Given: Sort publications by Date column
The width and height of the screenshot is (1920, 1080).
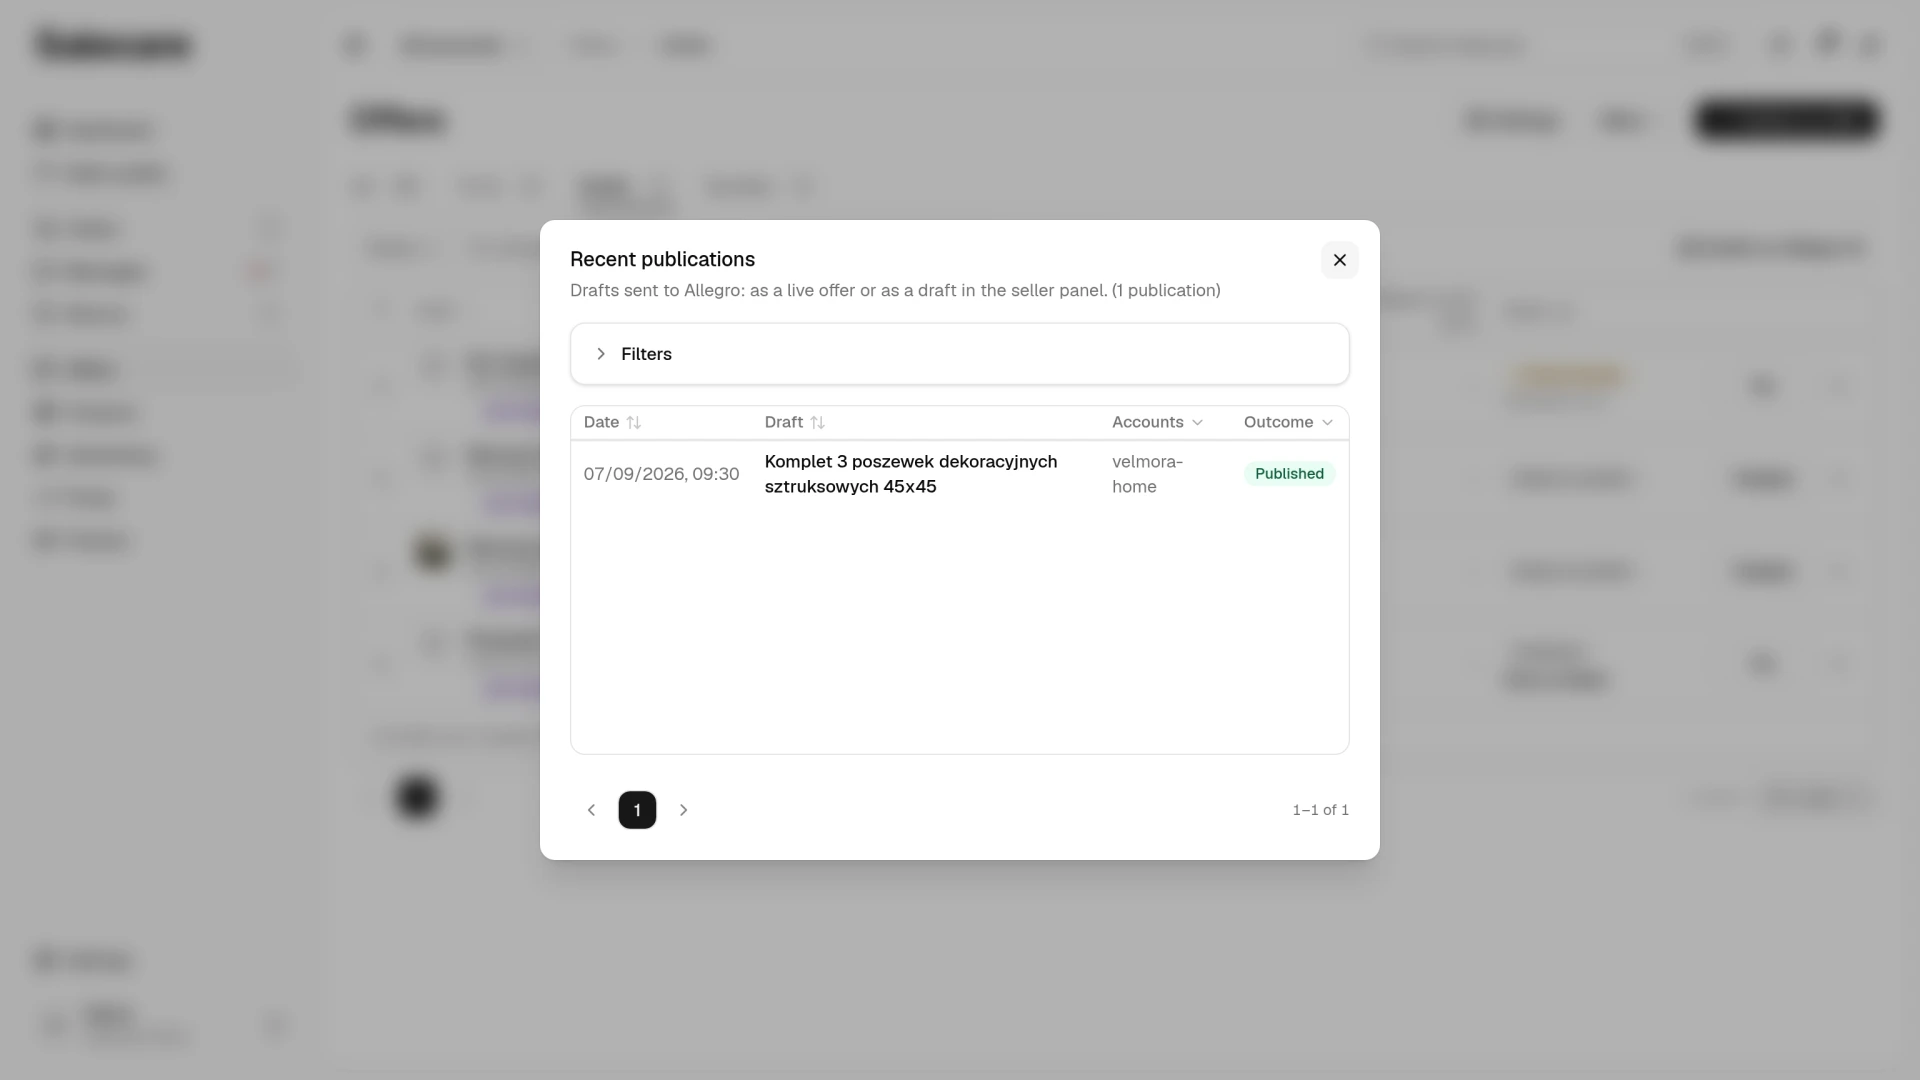Looking at the screenshot, I should 612,422.
